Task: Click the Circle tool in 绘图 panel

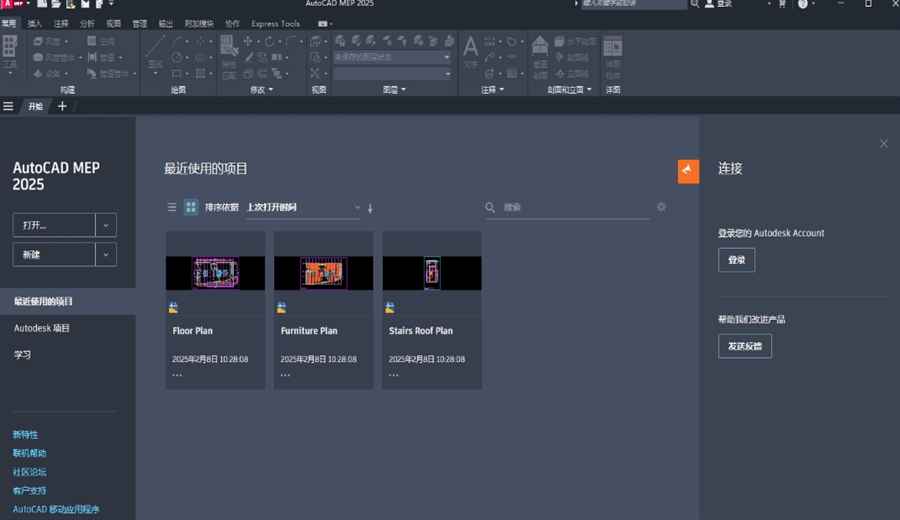Action: 177,57
